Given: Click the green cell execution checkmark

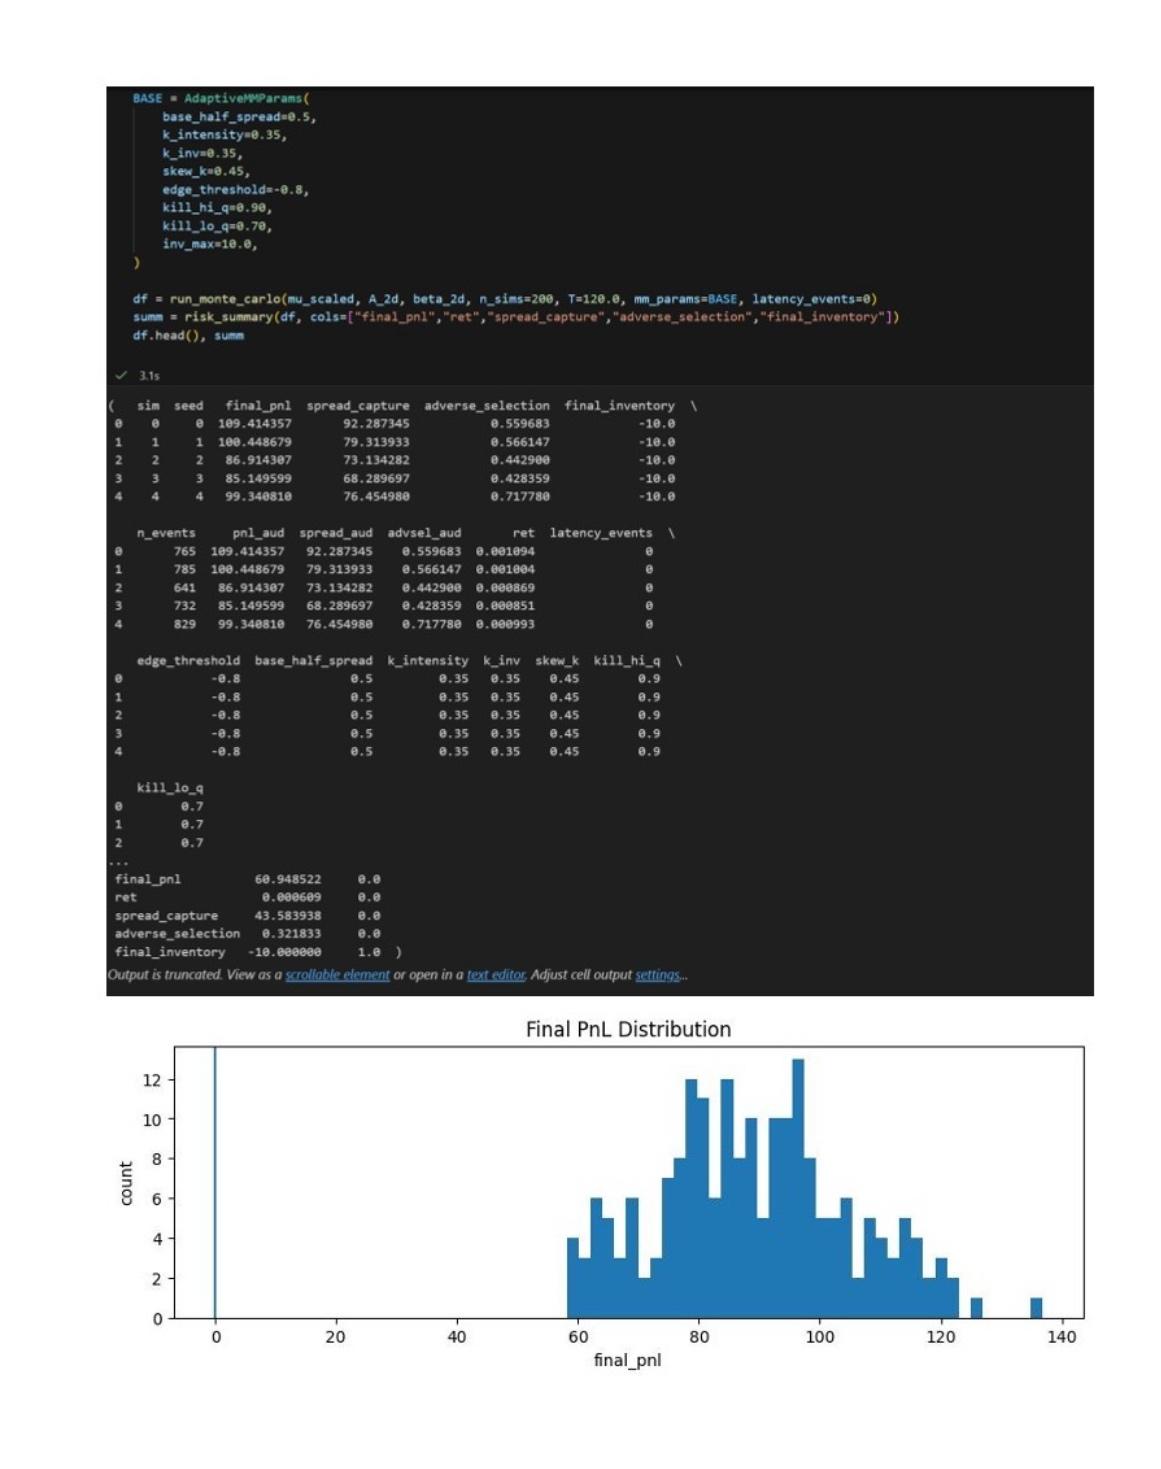Looking at the screenshot, I should point(121,375).
